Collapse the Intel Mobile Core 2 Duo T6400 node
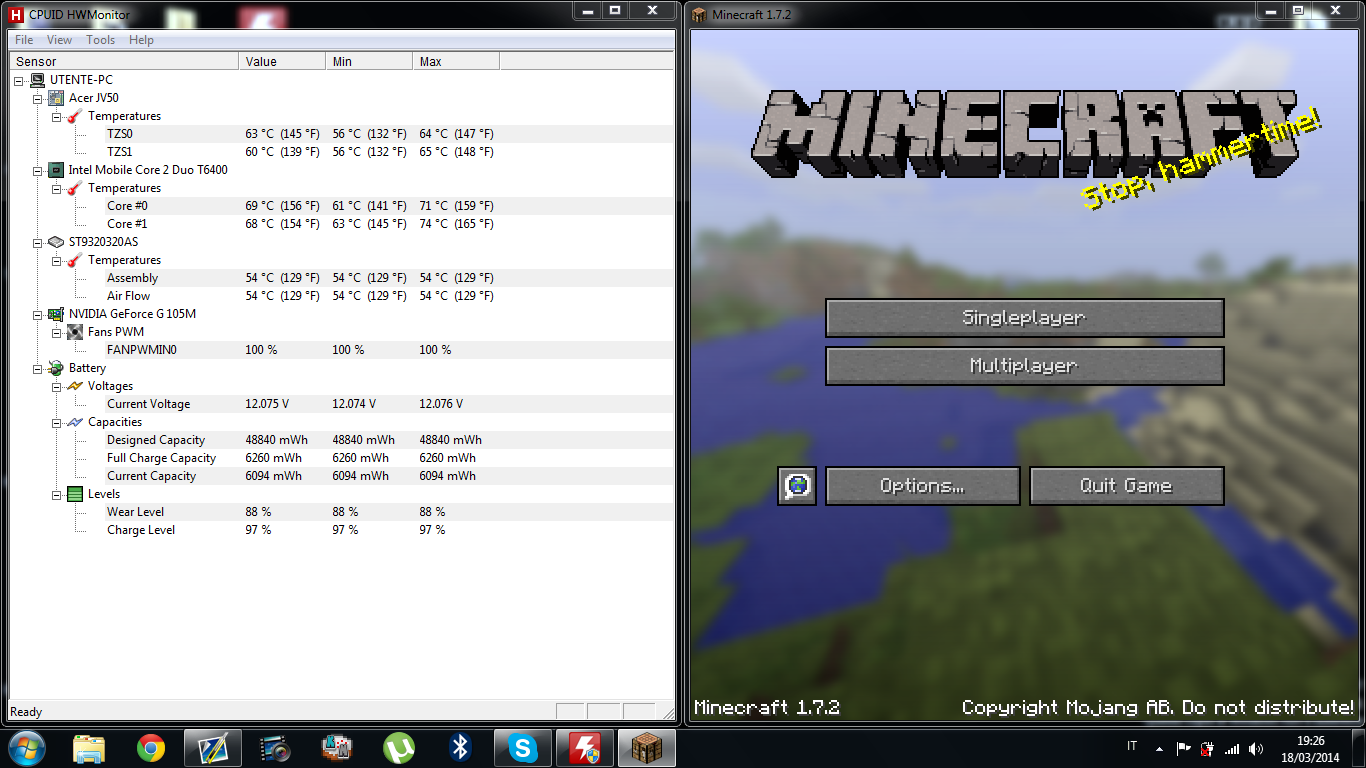 pyautogui.click(x=38, y=170)
